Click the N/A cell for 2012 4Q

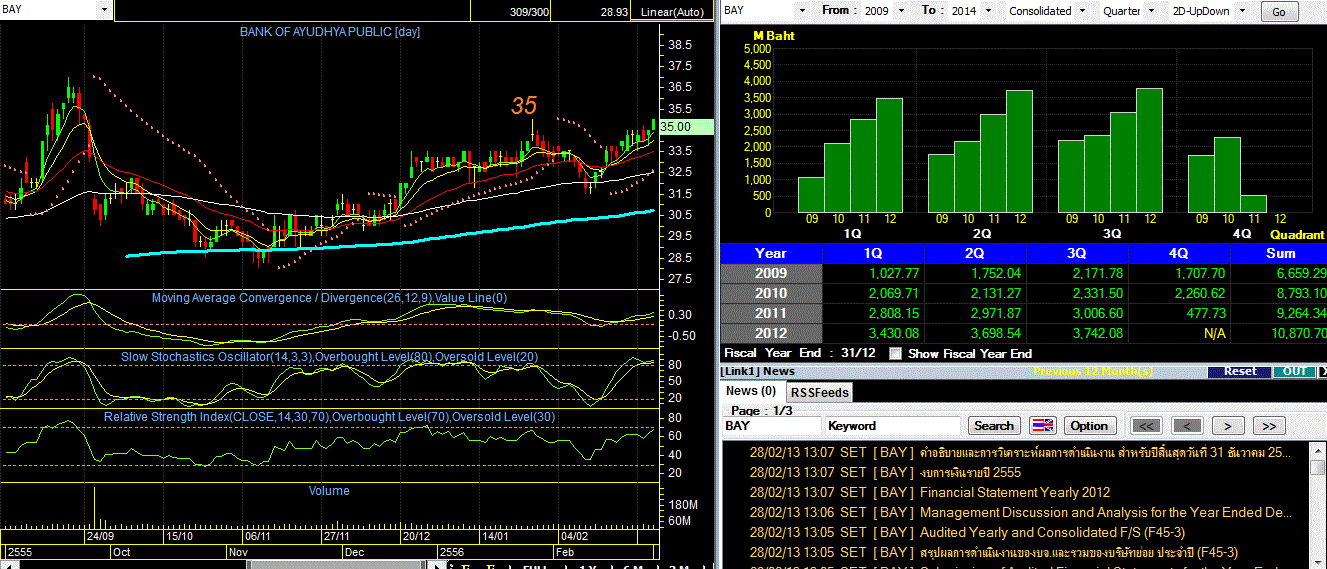point(1180,333)
